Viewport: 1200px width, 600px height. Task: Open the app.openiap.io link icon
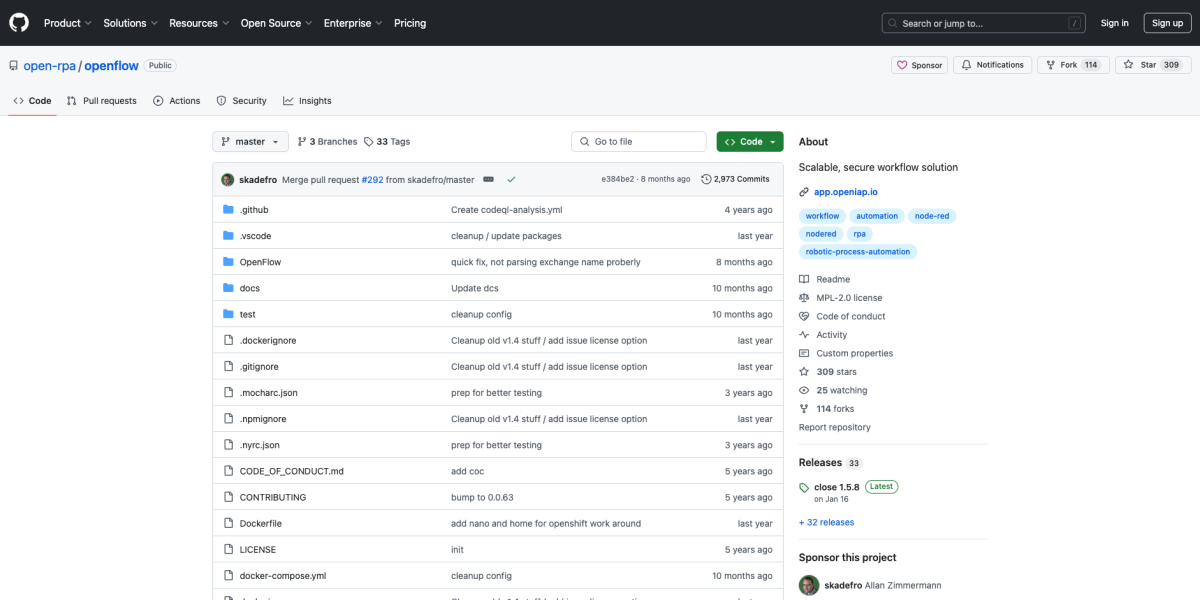click(x=804, y=192)
